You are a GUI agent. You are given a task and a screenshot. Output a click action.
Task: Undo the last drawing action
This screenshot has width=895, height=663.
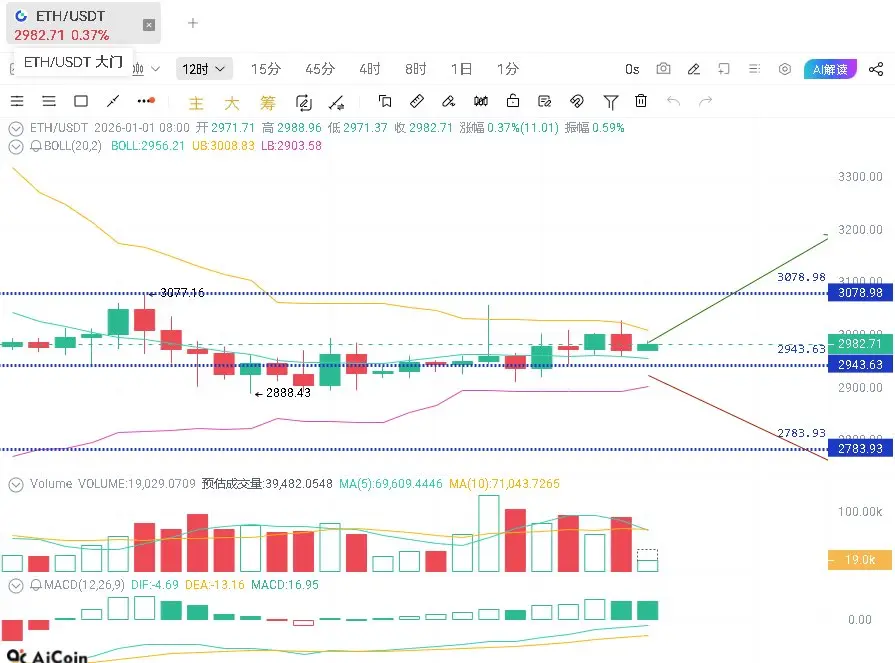click(x=674, y=101)
